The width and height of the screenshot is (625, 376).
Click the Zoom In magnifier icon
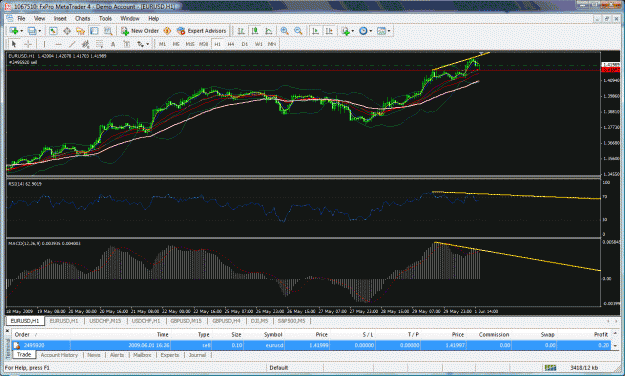pyautogui.click(x=285, y=31)
